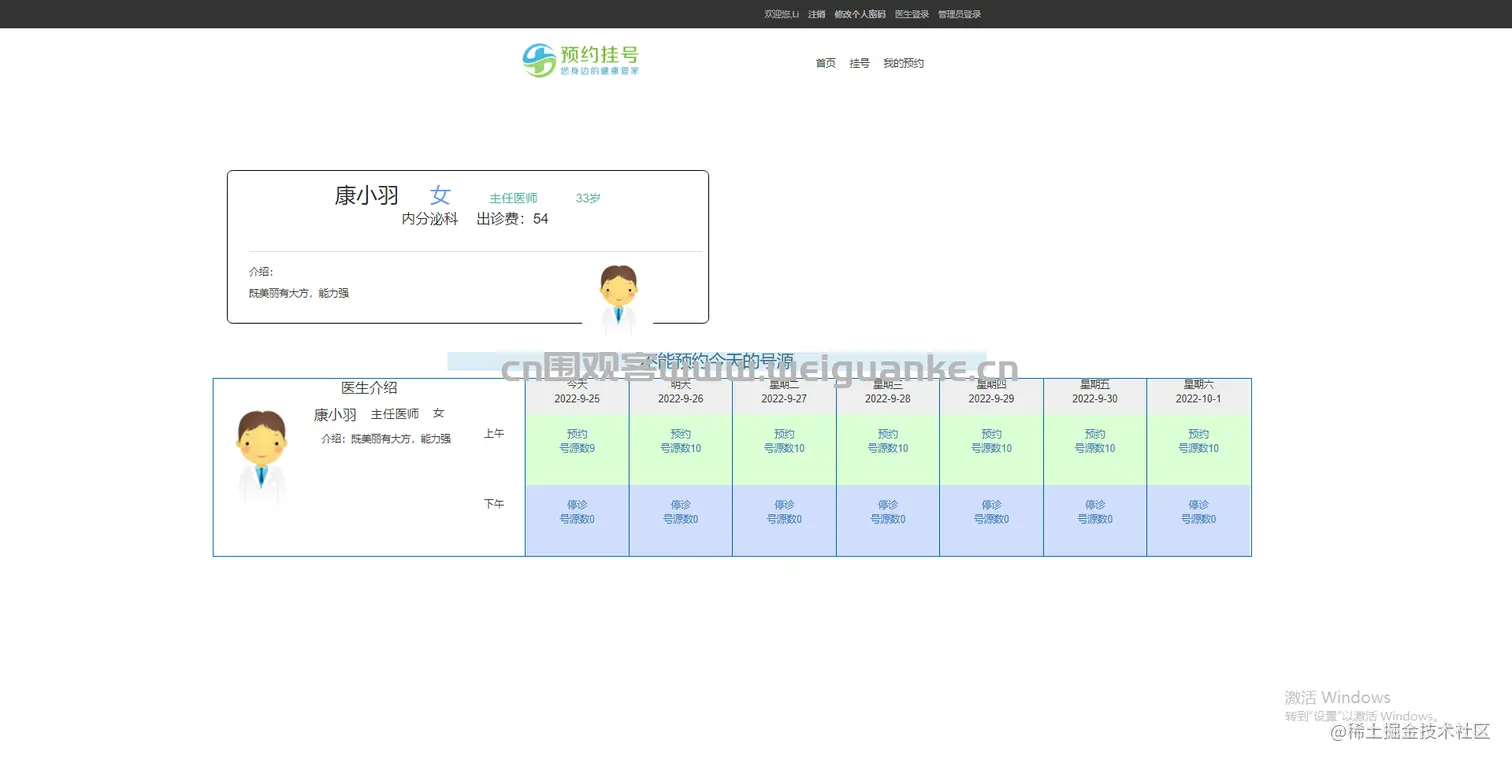
Task: Open 我的预约 navigation item
Action: [903, 63]
